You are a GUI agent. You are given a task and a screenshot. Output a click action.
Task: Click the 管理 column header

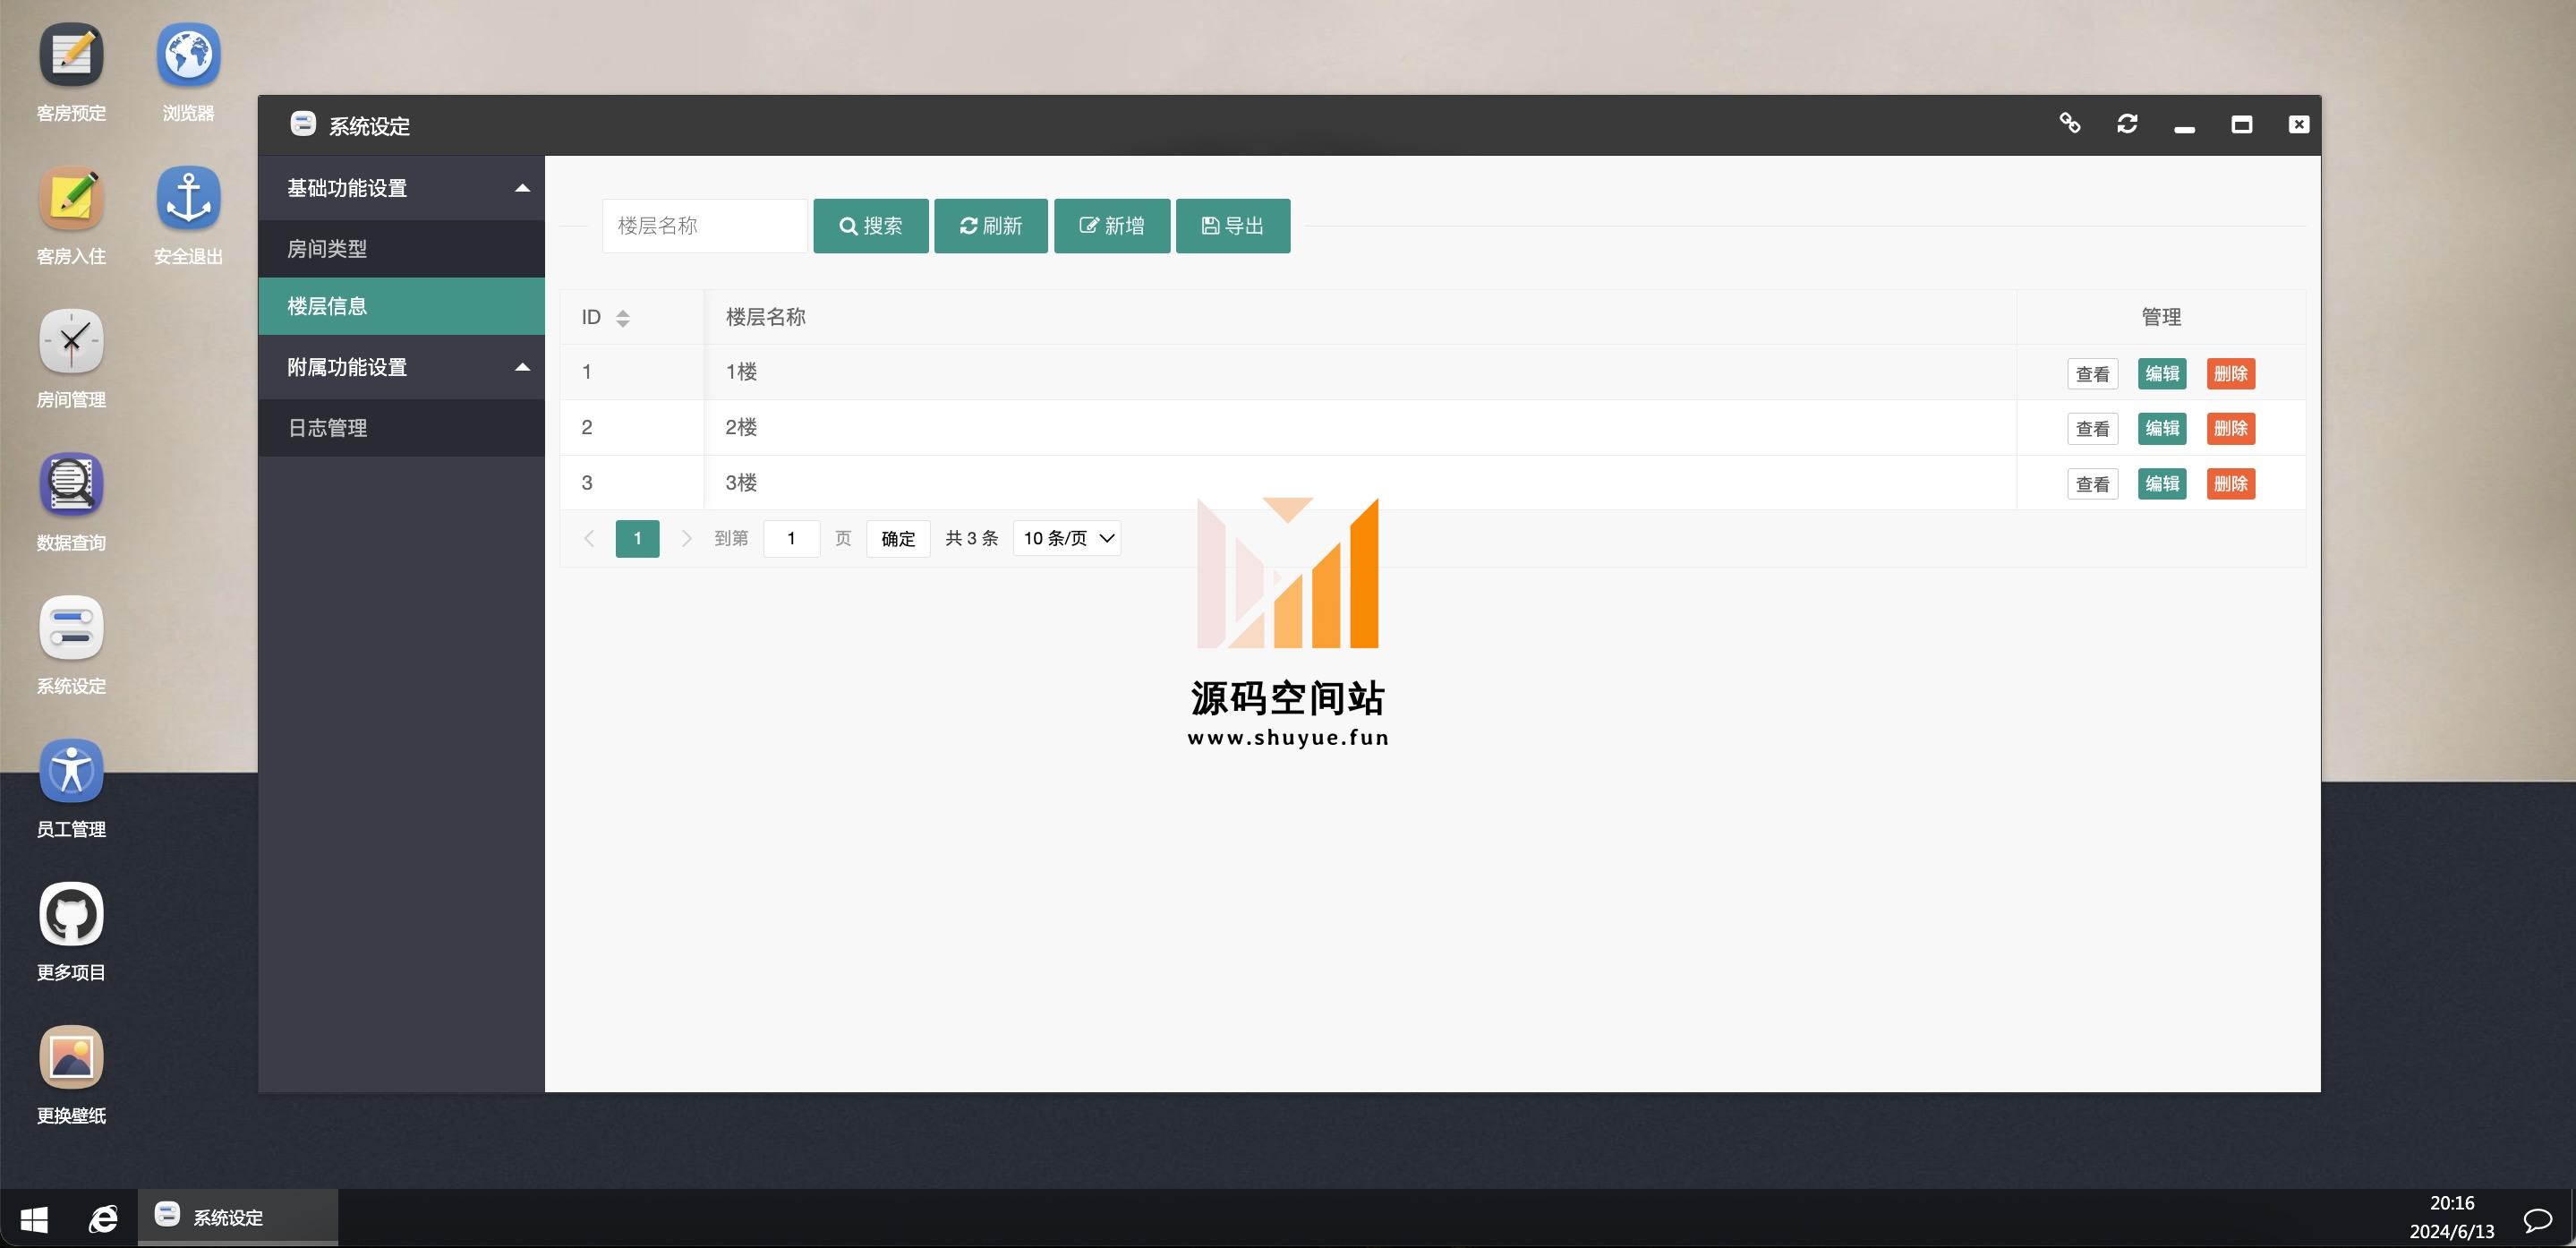tap(2161, 317)
